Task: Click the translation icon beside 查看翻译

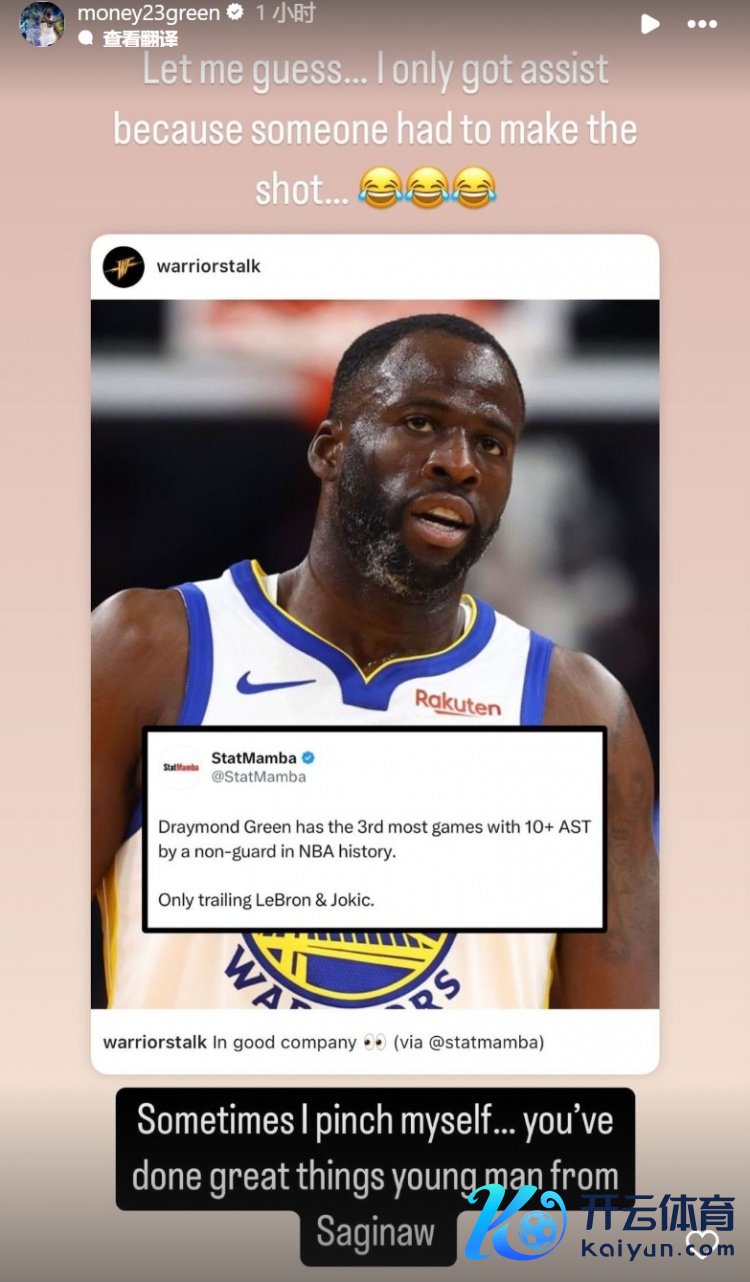Action: click(x=86, y=39)
